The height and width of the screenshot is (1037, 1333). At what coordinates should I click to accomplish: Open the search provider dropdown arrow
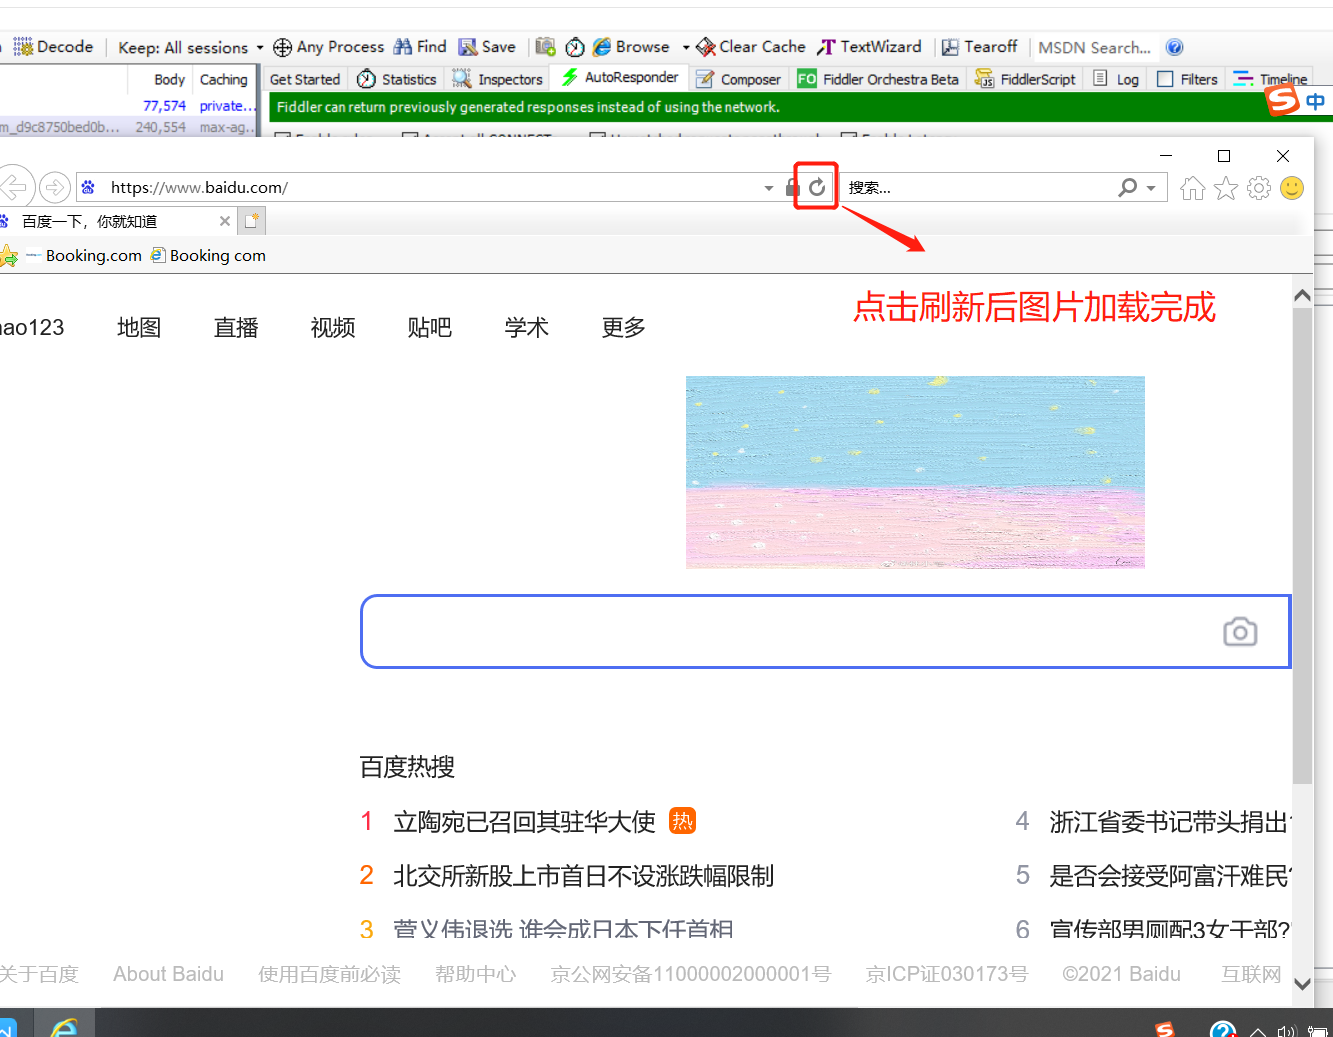click(1152, 188)
